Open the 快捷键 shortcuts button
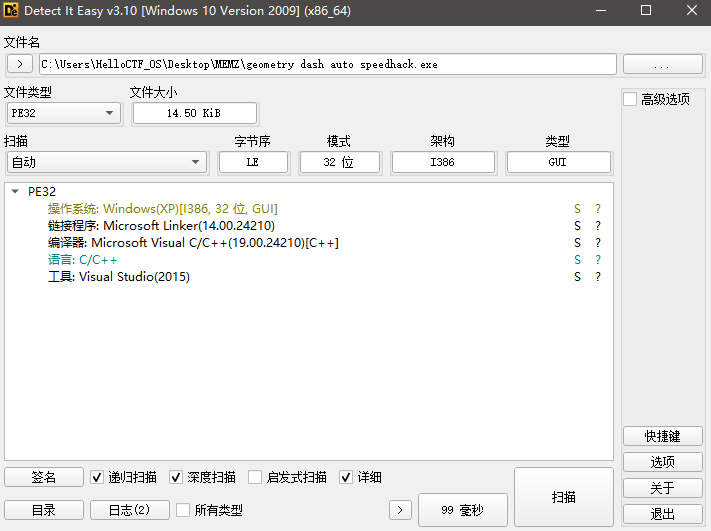The image size is (711, 531). 662,436
